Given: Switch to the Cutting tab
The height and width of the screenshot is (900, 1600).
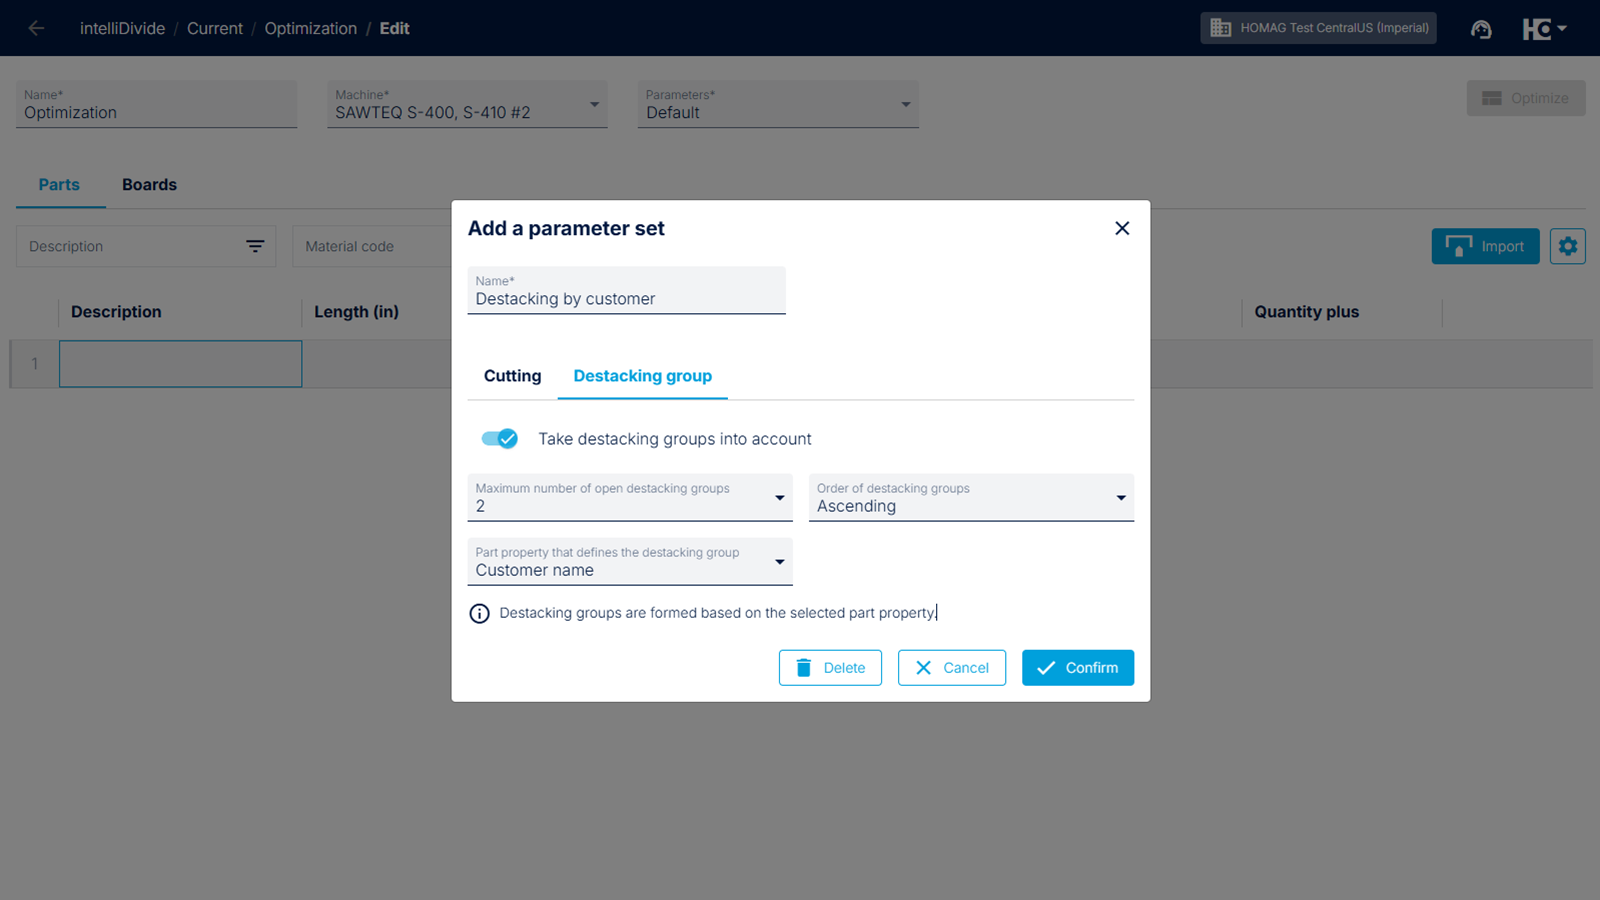Looking at the screenshot, I should click(x=512, y=376).
